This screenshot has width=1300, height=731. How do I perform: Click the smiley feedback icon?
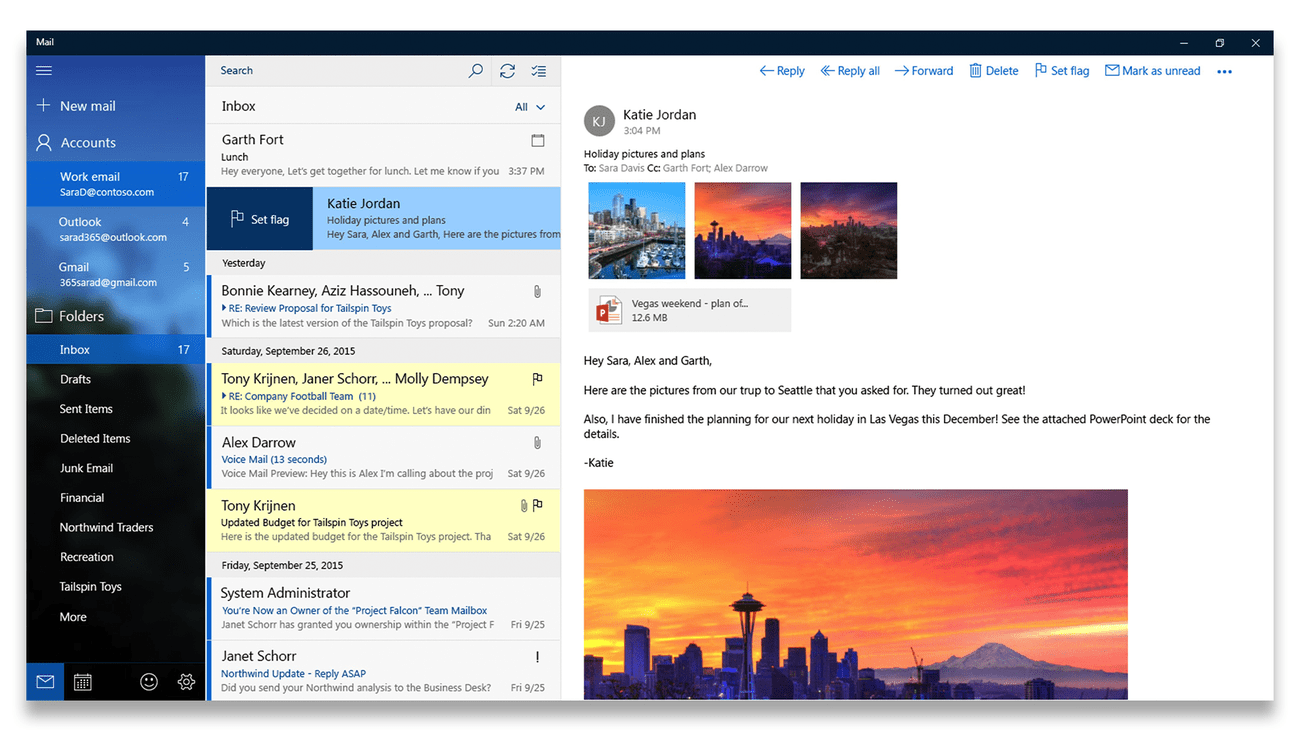(x=149, y=682)
